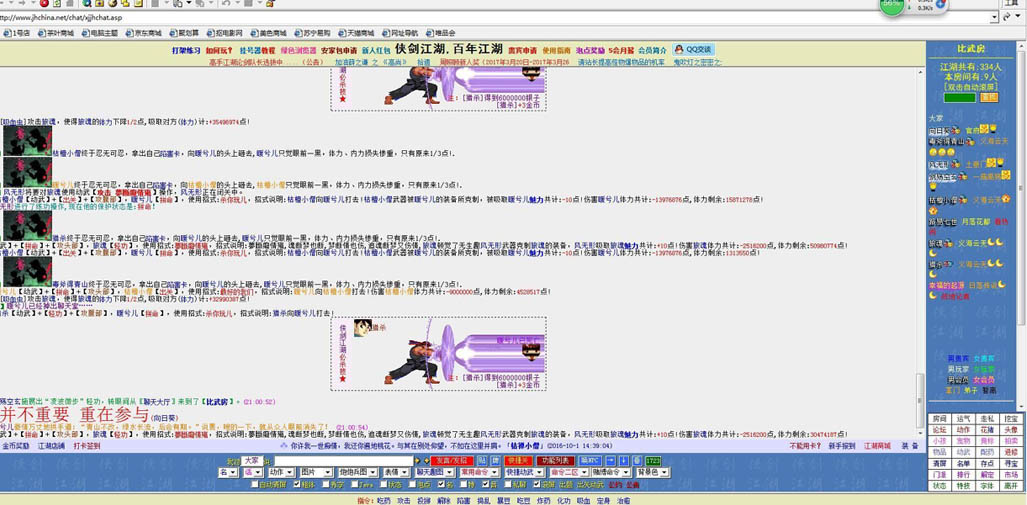Viewport: 1027px width, 505px height.
Task: Click the yellow diamond icons after message input
Action: 421,460
